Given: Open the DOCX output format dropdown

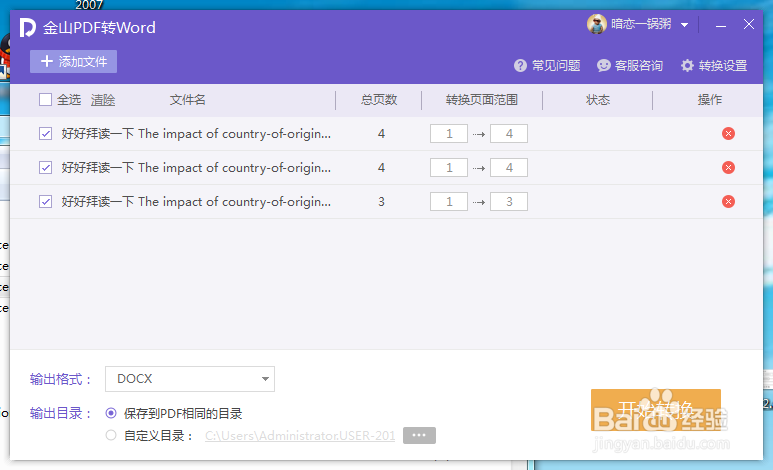Looking at the screenshot, I should point(190,379).
